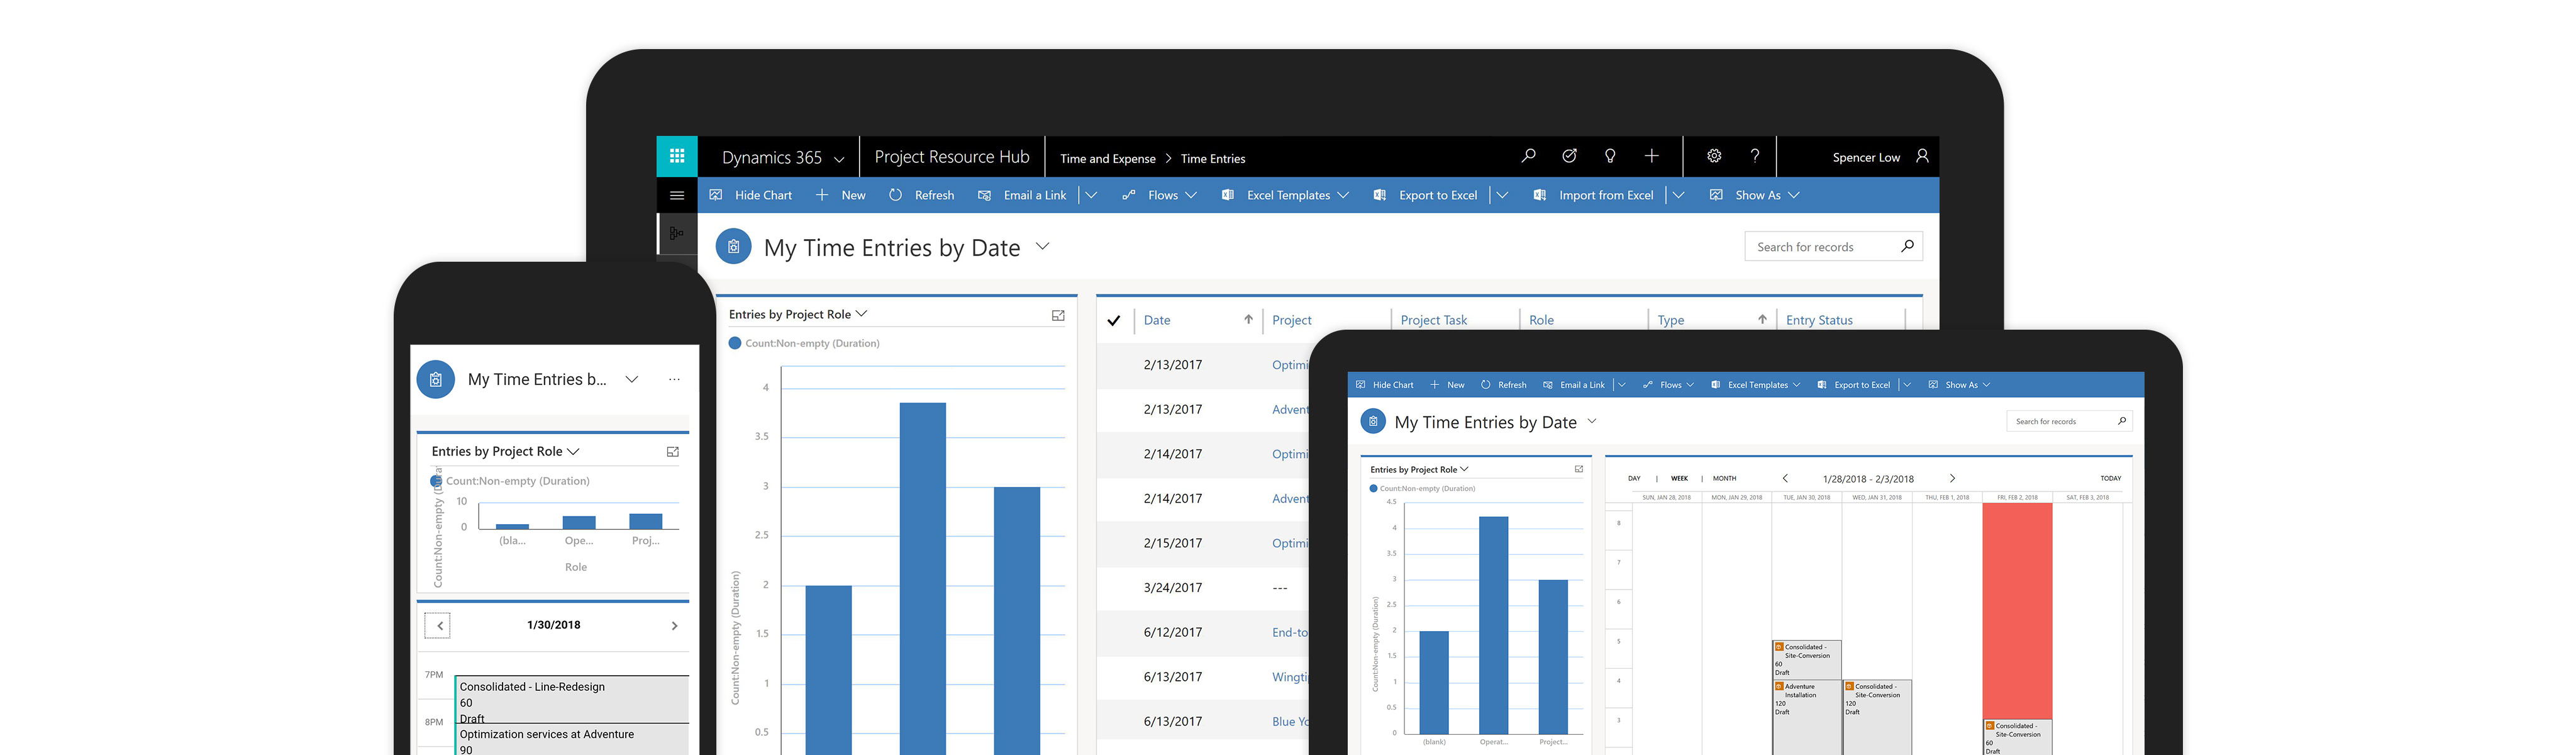Open the My Time Entries by Date view selector
Screen dimensions: 2576x755
click(1042, 246)
